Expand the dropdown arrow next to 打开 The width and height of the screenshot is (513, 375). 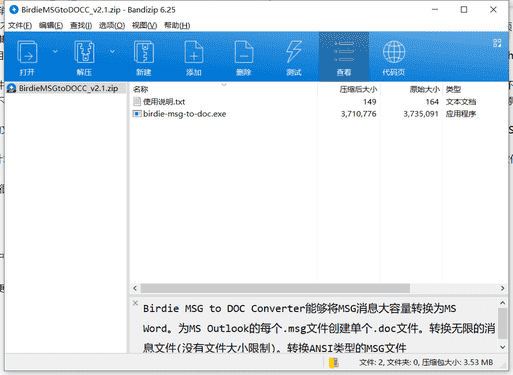(55, 51)
